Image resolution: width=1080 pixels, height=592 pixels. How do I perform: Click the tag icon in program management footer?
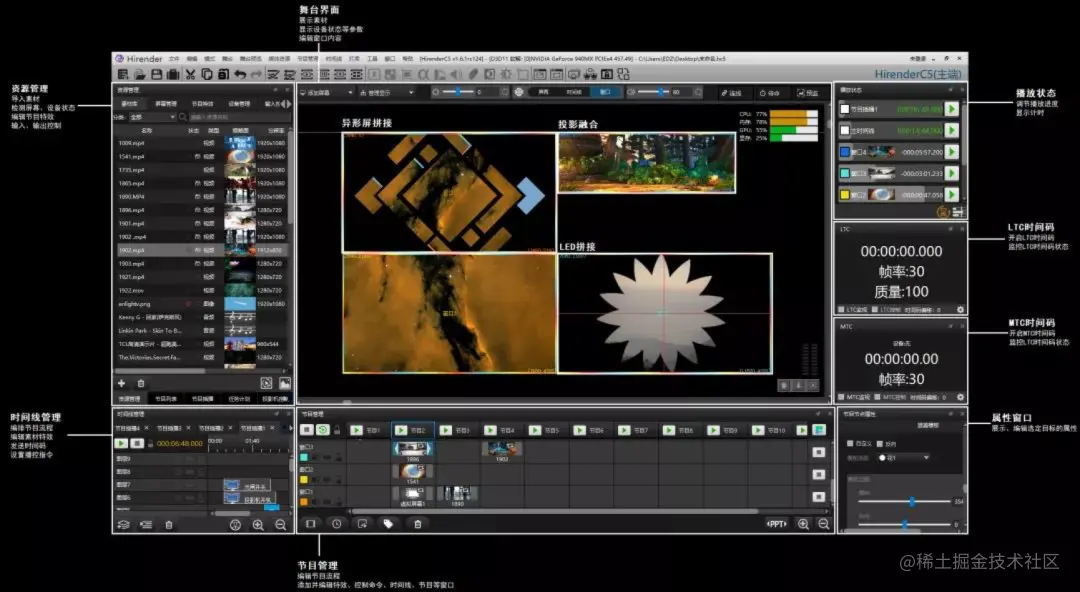click(x=388, y=524)
